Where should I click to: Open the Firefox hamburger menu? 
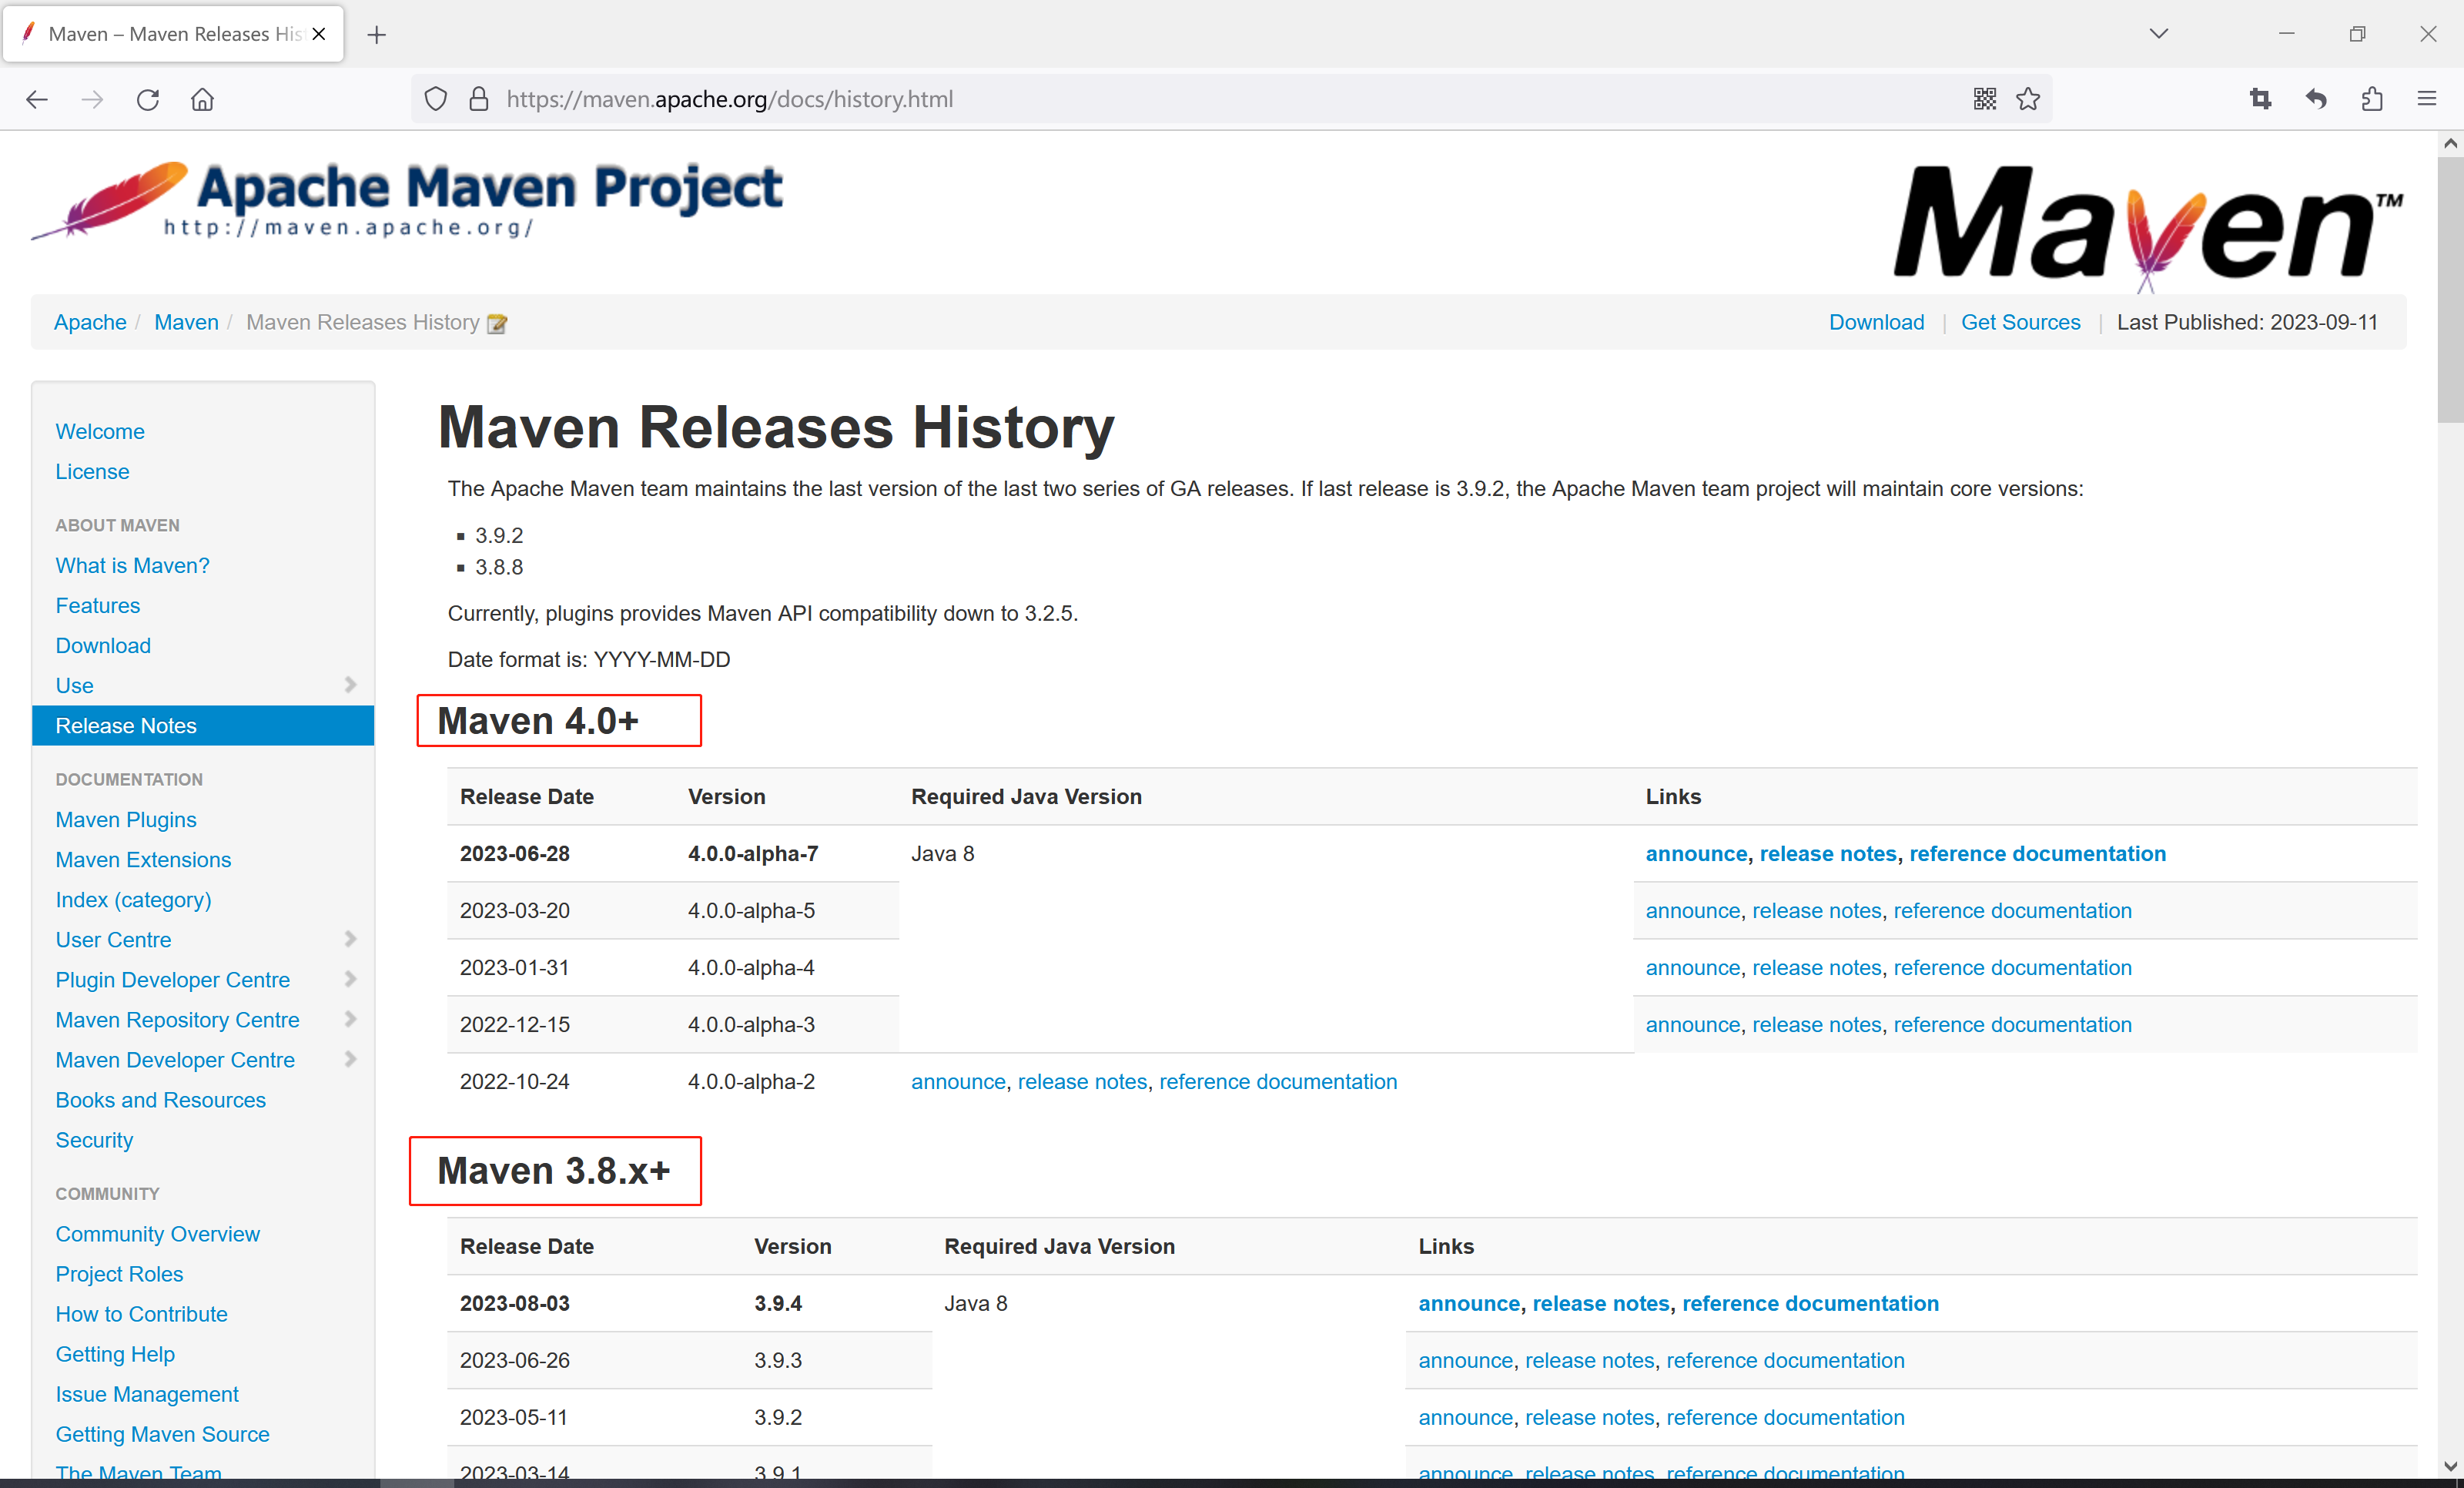point(2427,99)
